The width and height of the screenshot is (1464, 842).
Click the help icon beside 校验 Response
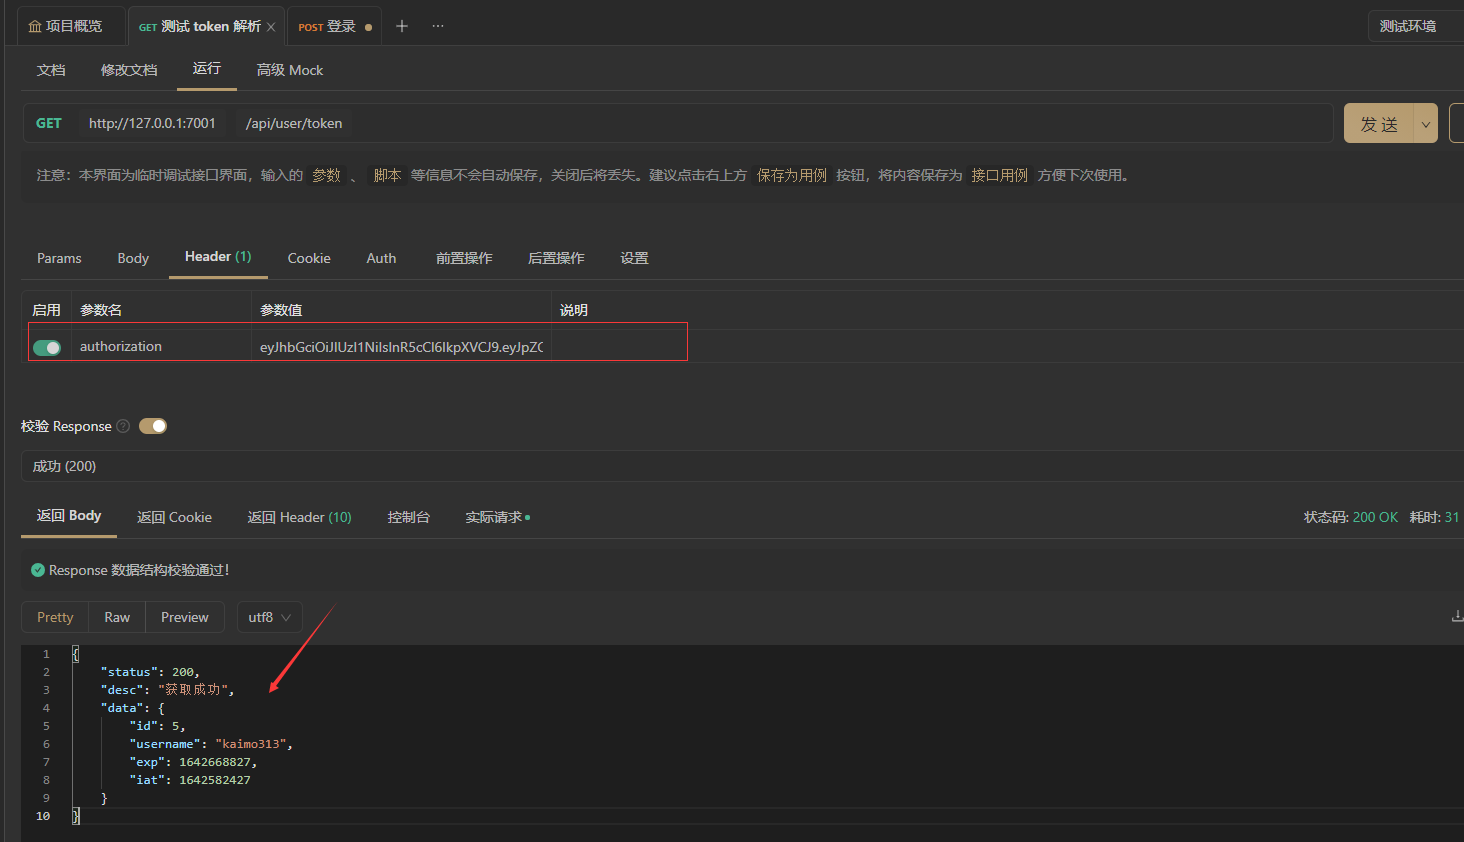click(x=122, y=425)
